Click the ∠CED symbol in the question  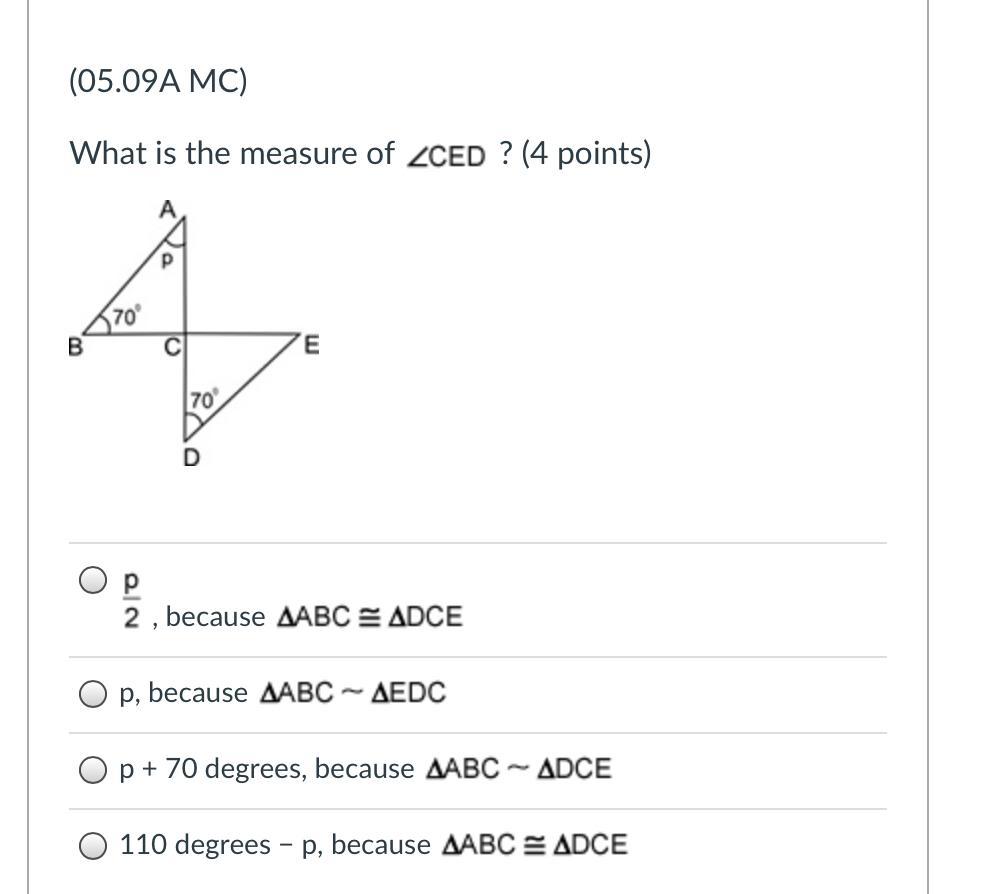coord(446,156)
